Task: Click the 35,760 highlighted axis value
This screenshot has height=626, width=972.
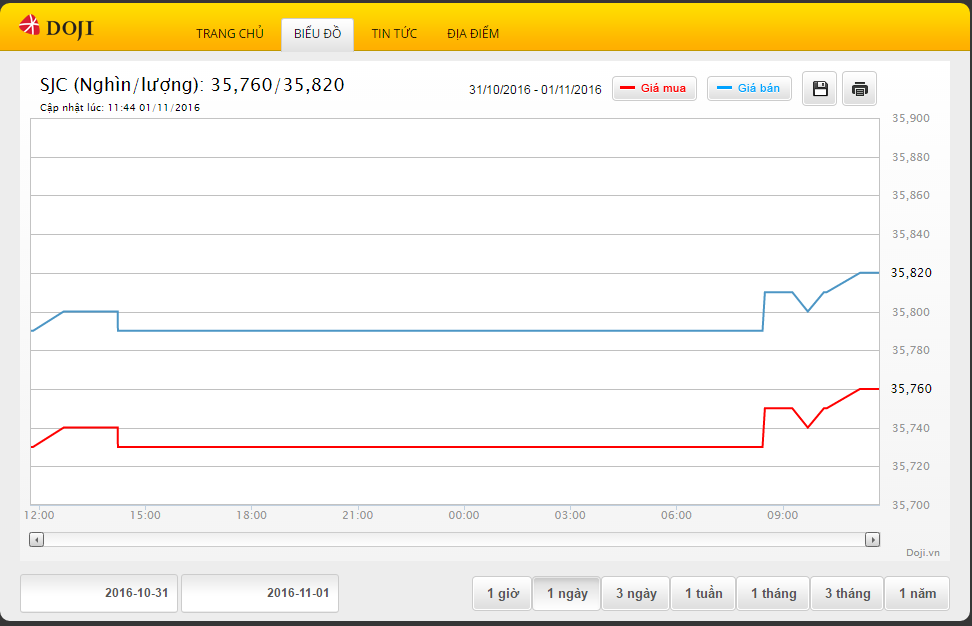Action: tap(911, 389)
